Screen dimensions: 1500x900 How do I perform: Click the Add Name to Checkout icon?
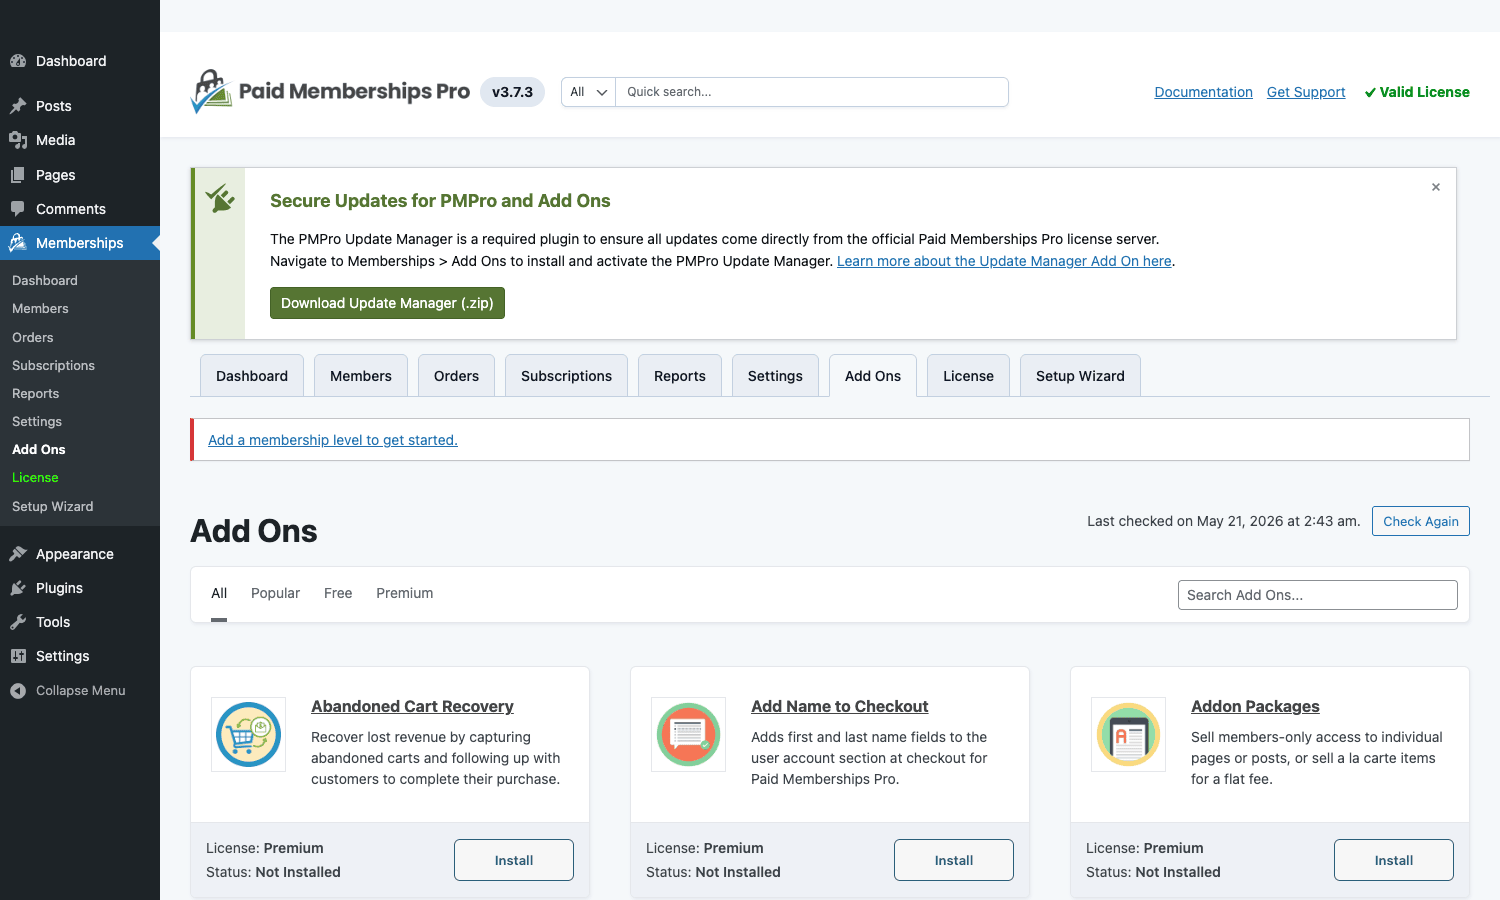coord(688,734)
